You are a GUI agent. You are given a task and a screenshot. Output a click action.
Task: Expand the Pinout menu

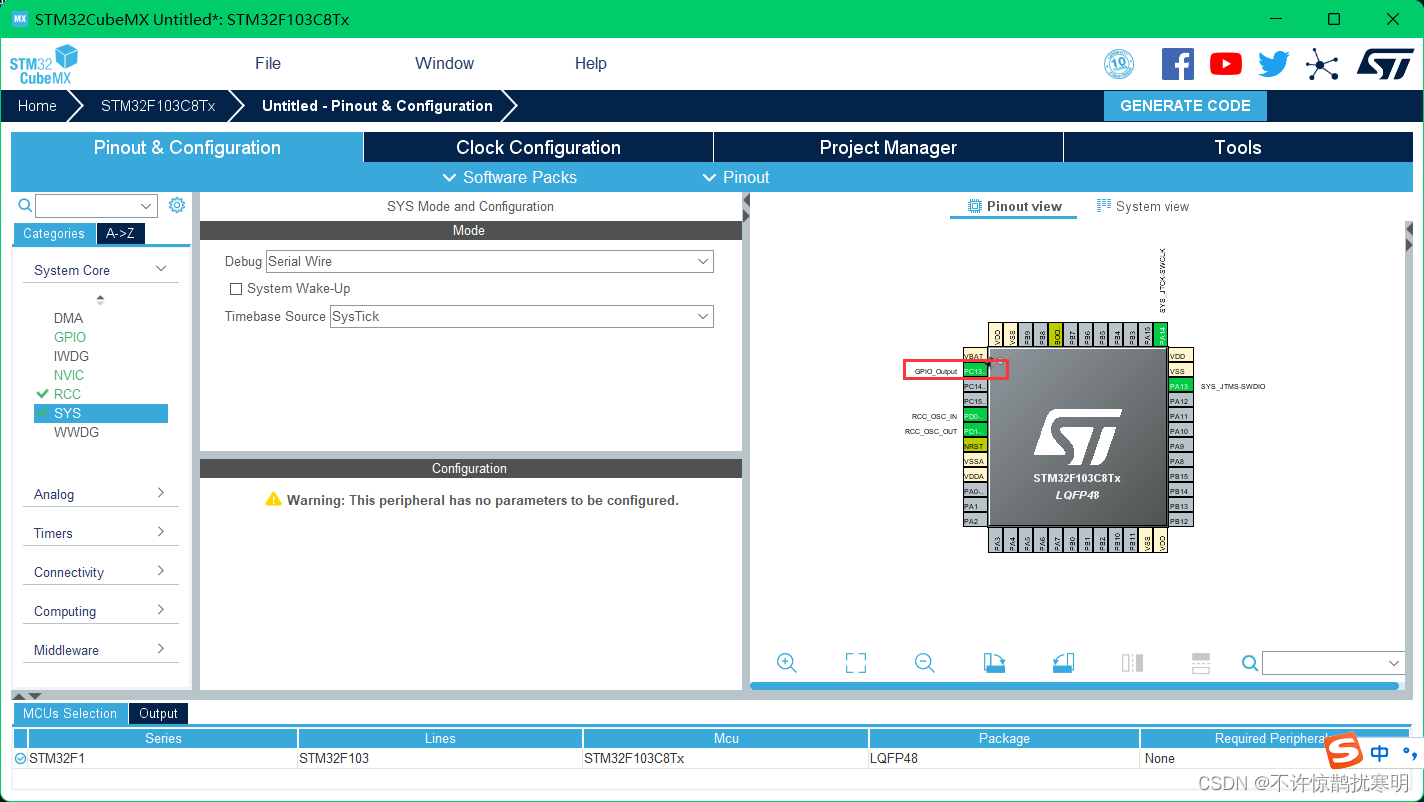(x=736, y=177)
